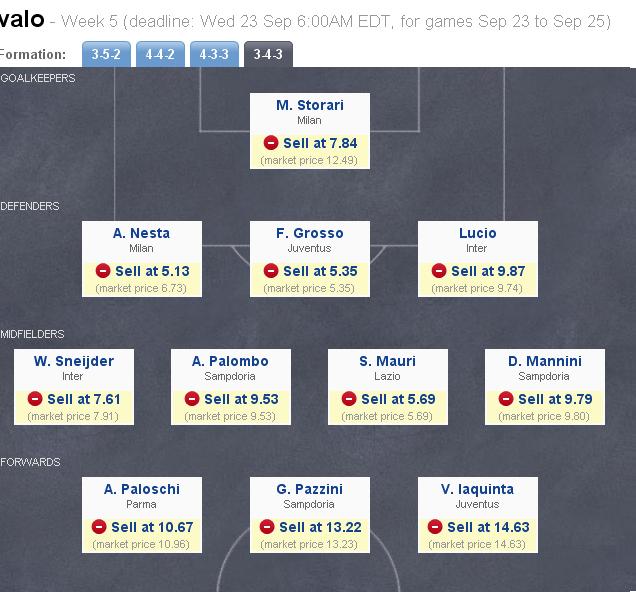
Task: Click red minus icon on A. Palombo
Action: tap(191, 399)
